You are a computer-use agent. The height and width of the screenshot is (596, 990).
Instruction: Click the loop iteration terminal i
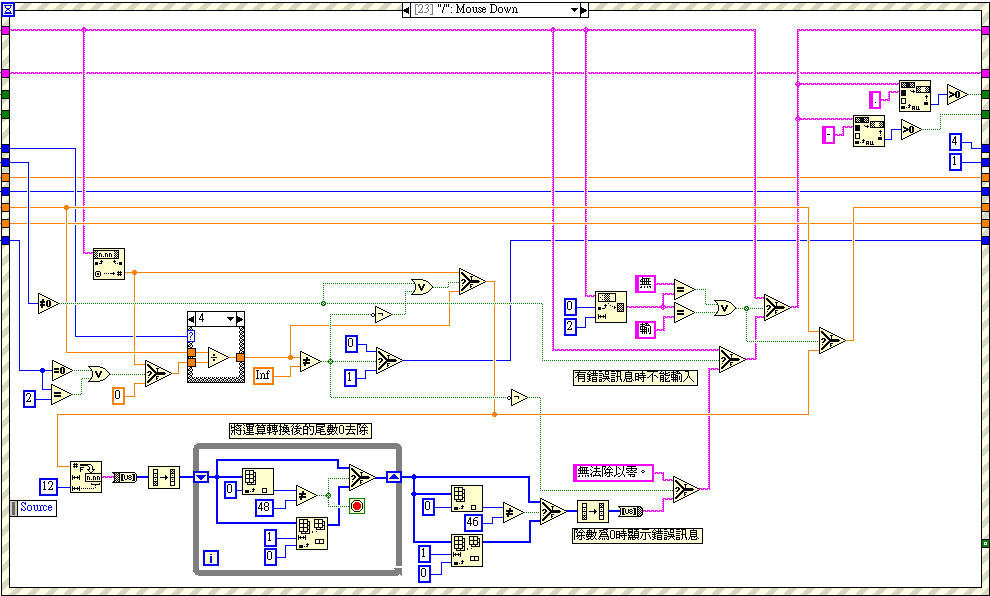click(210, 557)
